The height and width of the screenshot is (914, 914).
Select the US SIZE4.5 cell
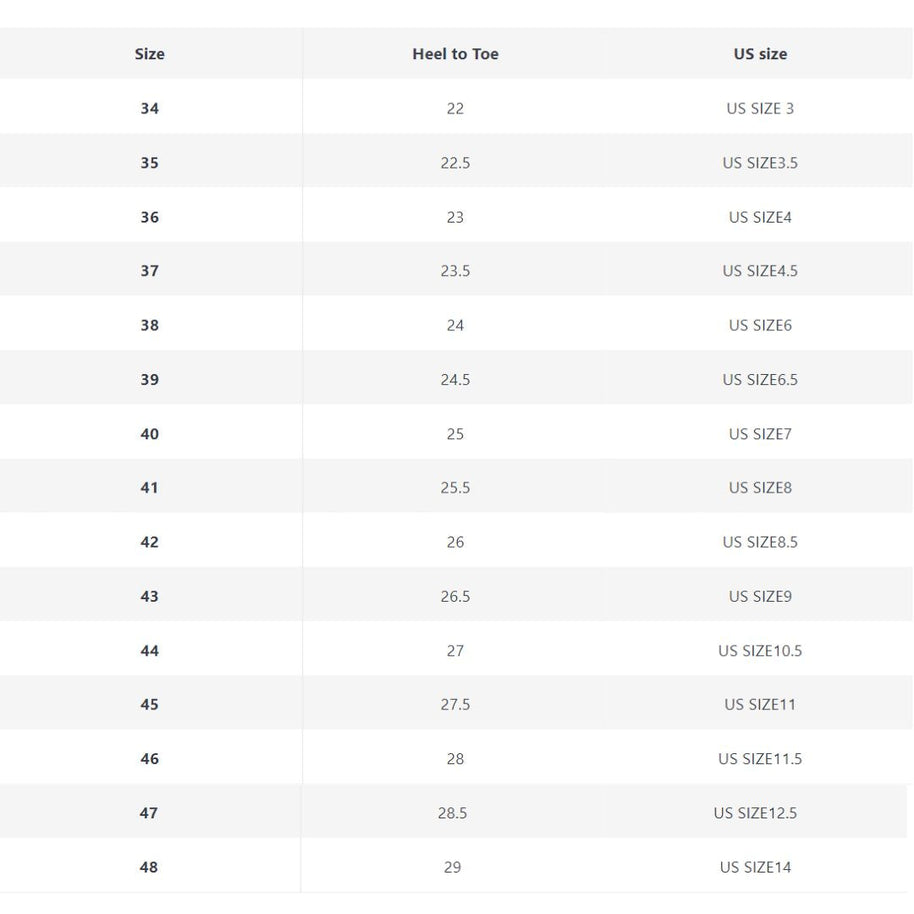760,271
